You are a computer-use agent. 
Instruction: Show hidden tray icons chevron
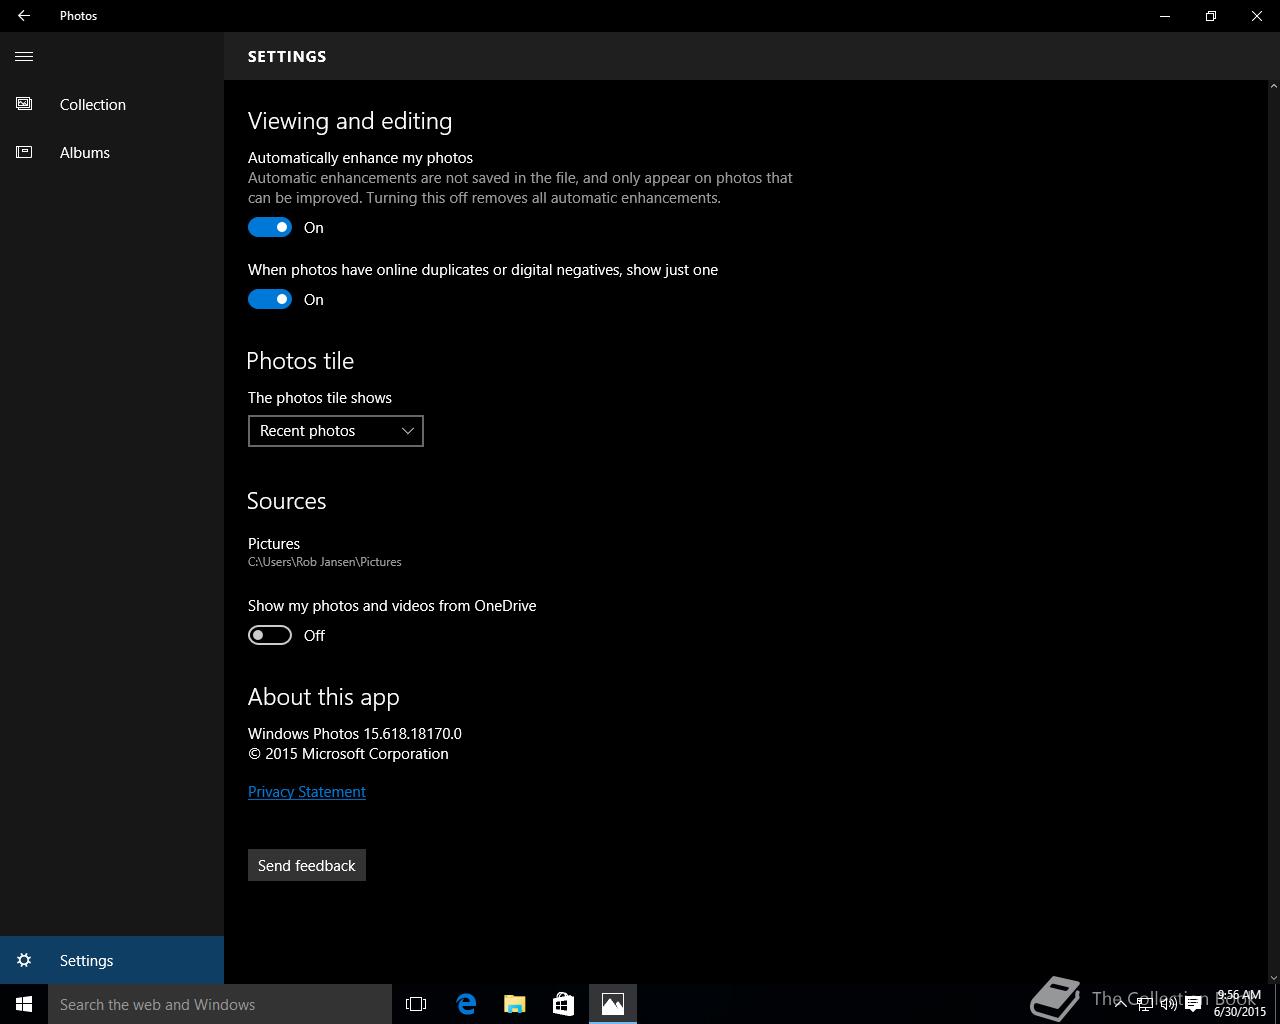tap(1121, 1005)
